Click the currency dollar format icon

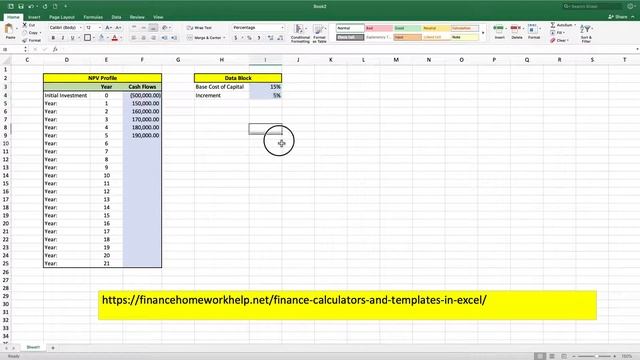236,38
